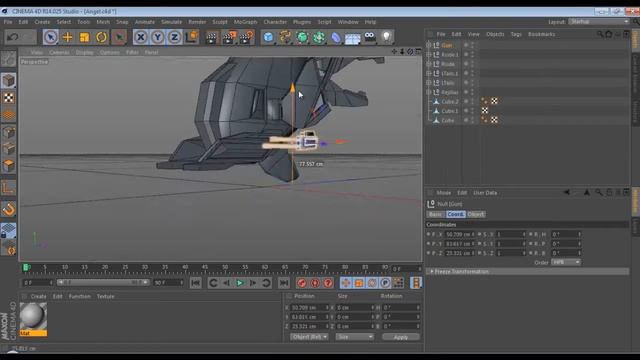Add a Cube primitive object

[x=268, y=38]
